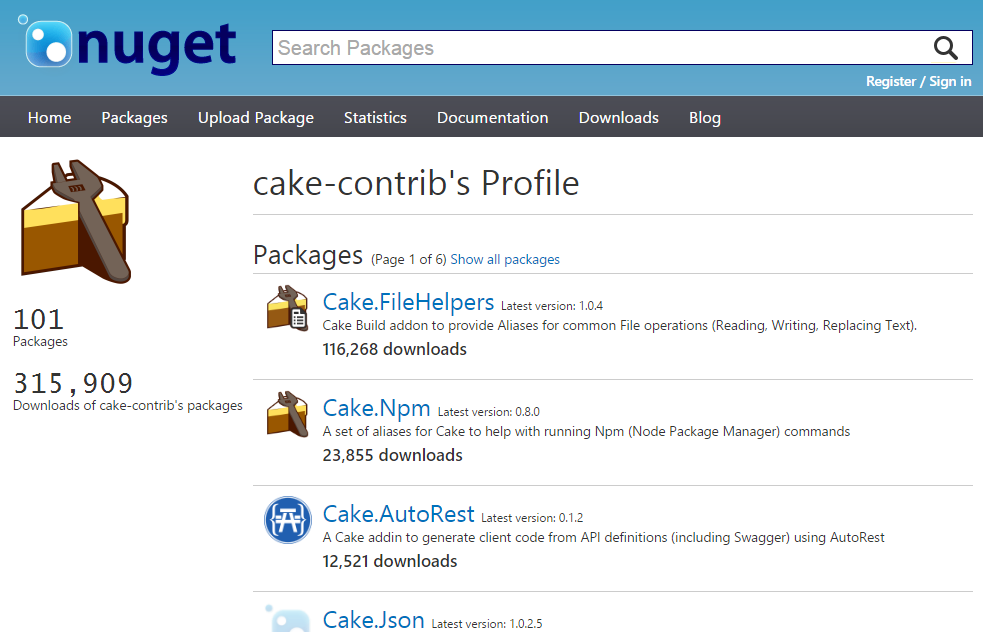Click the cake-contrib's Profile heading
This screenshot has height=632, width=983.
click(416, 183)
